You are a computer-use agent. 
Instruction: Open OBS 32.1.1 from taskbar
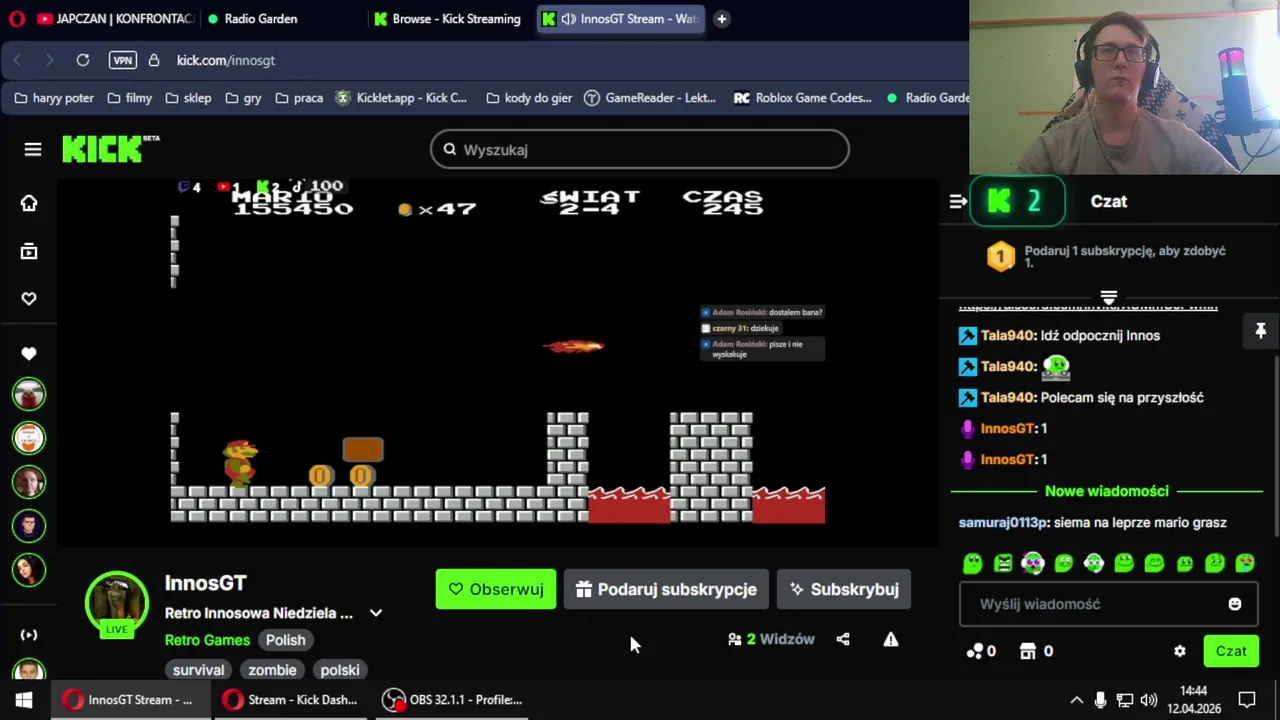point(452,700)
